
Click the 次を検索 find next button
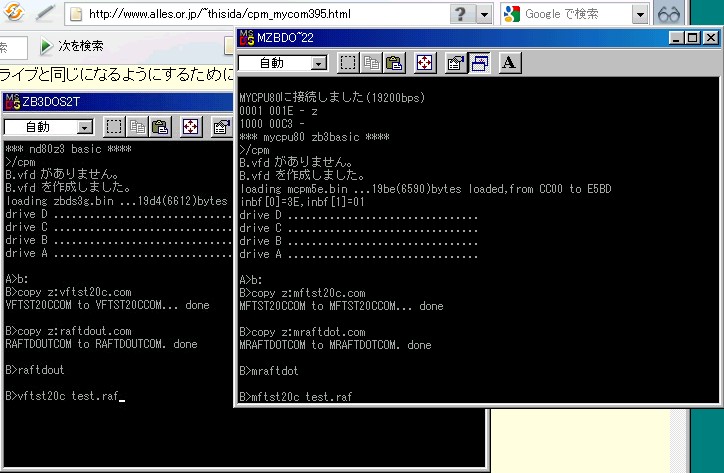[x=72, y=46]
